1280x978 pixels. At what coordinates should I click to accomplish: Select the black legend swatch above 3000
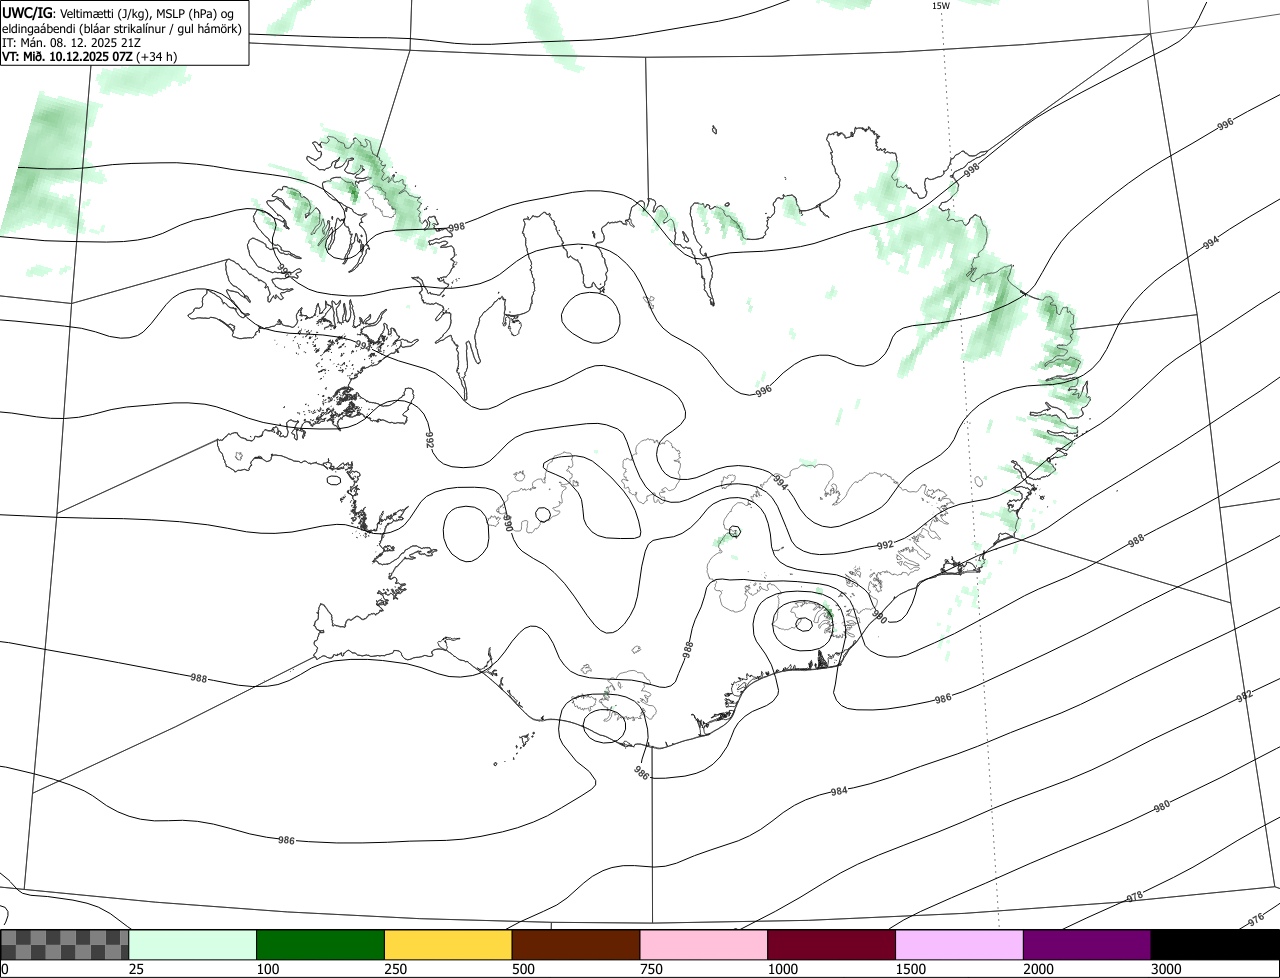[1215, 944]
